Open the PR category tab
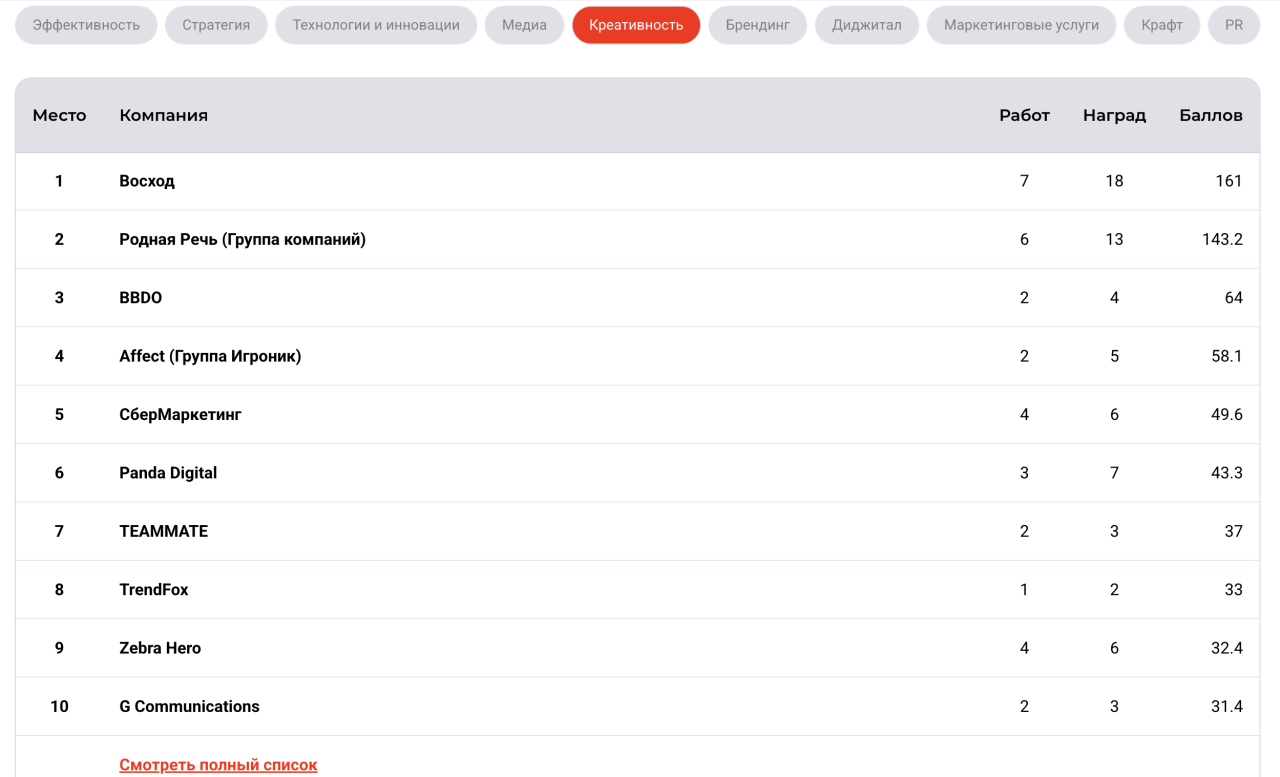 pyautogui.click(x=1234, y=25)
